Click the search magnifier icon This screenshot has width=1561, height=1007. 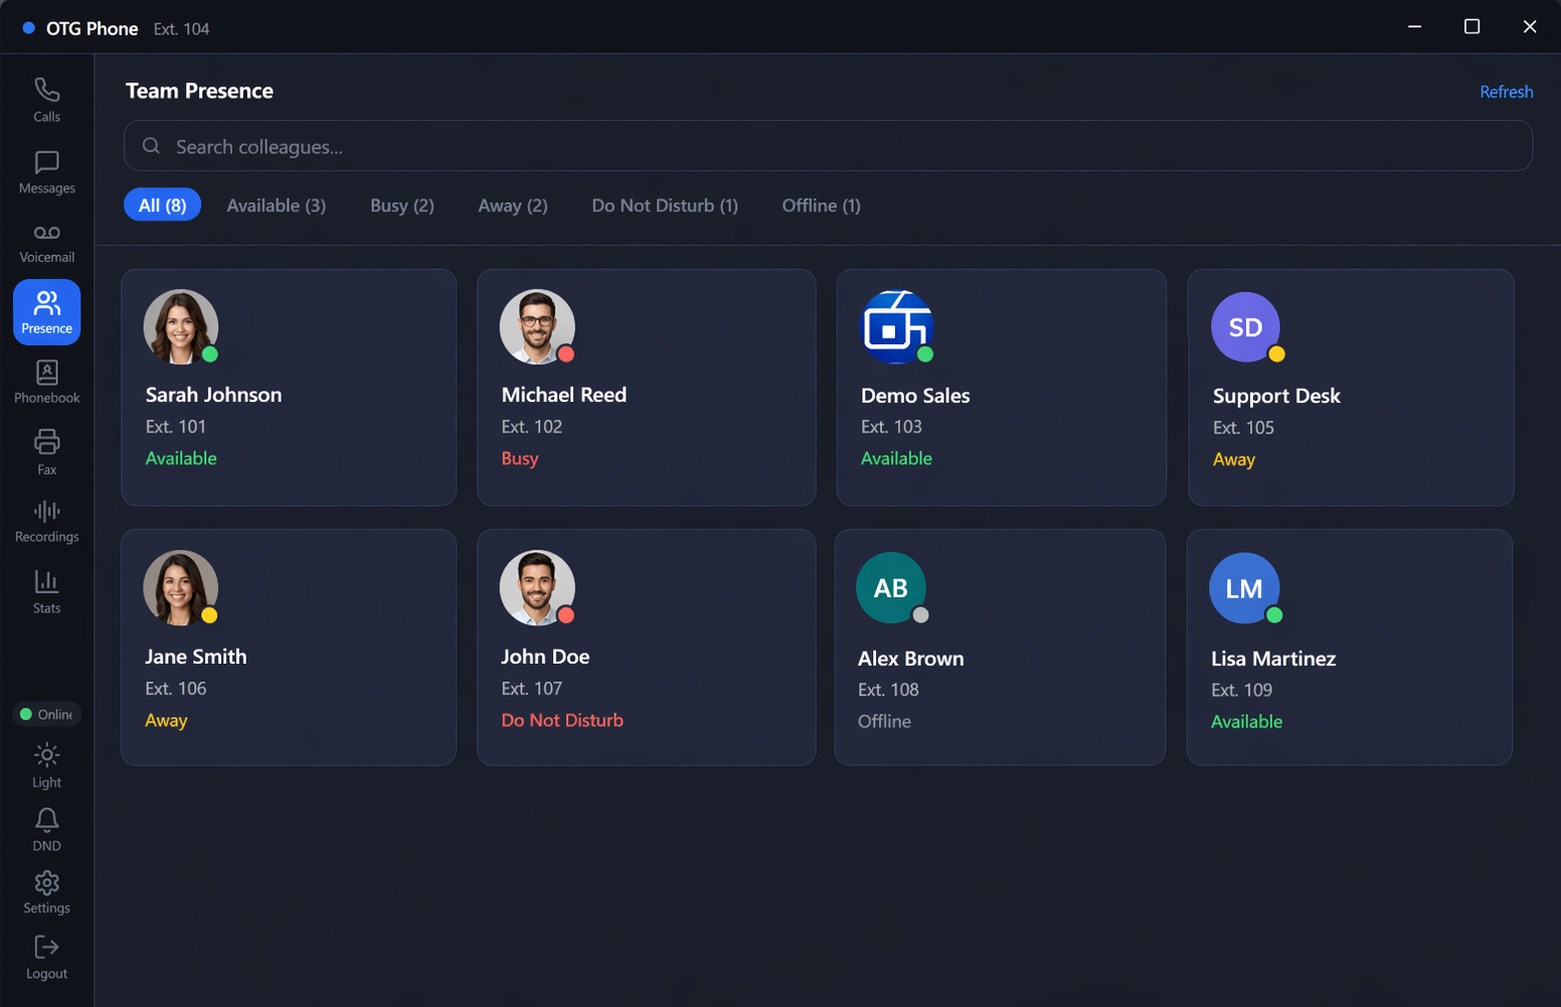151,146
